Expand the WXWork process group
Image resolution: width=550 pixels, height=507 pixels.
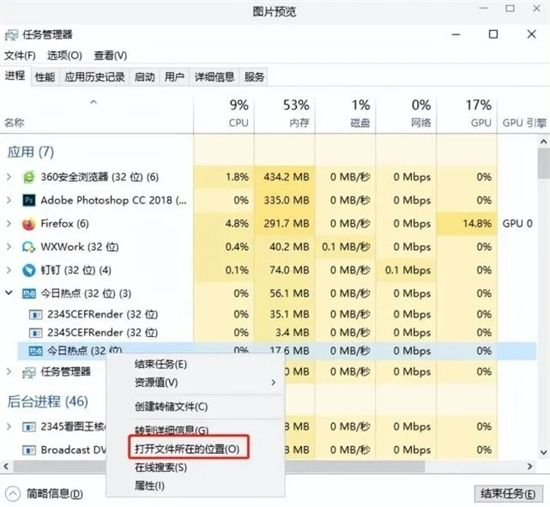tap(9, 247)
